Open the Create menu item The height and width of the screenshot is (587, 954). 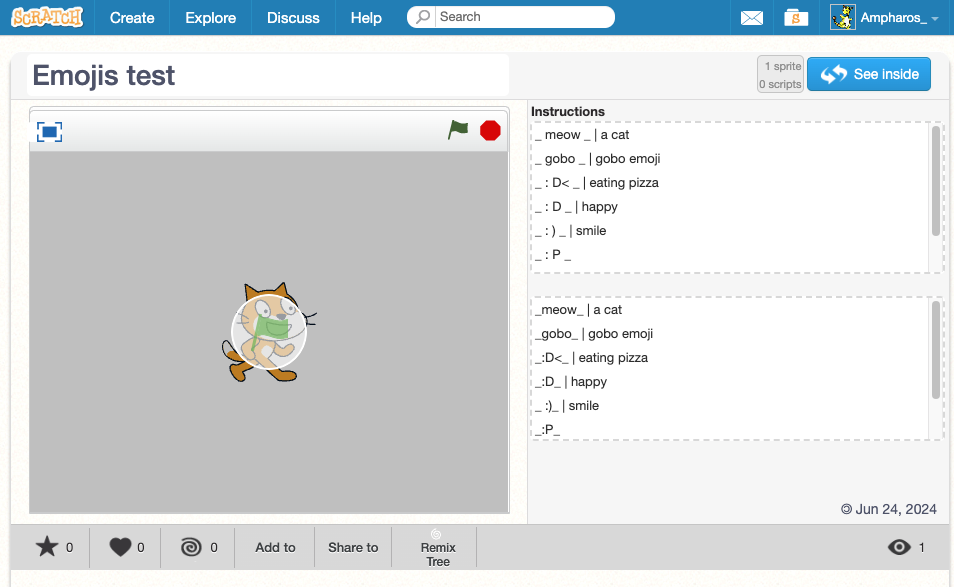(x=132, y=18)
